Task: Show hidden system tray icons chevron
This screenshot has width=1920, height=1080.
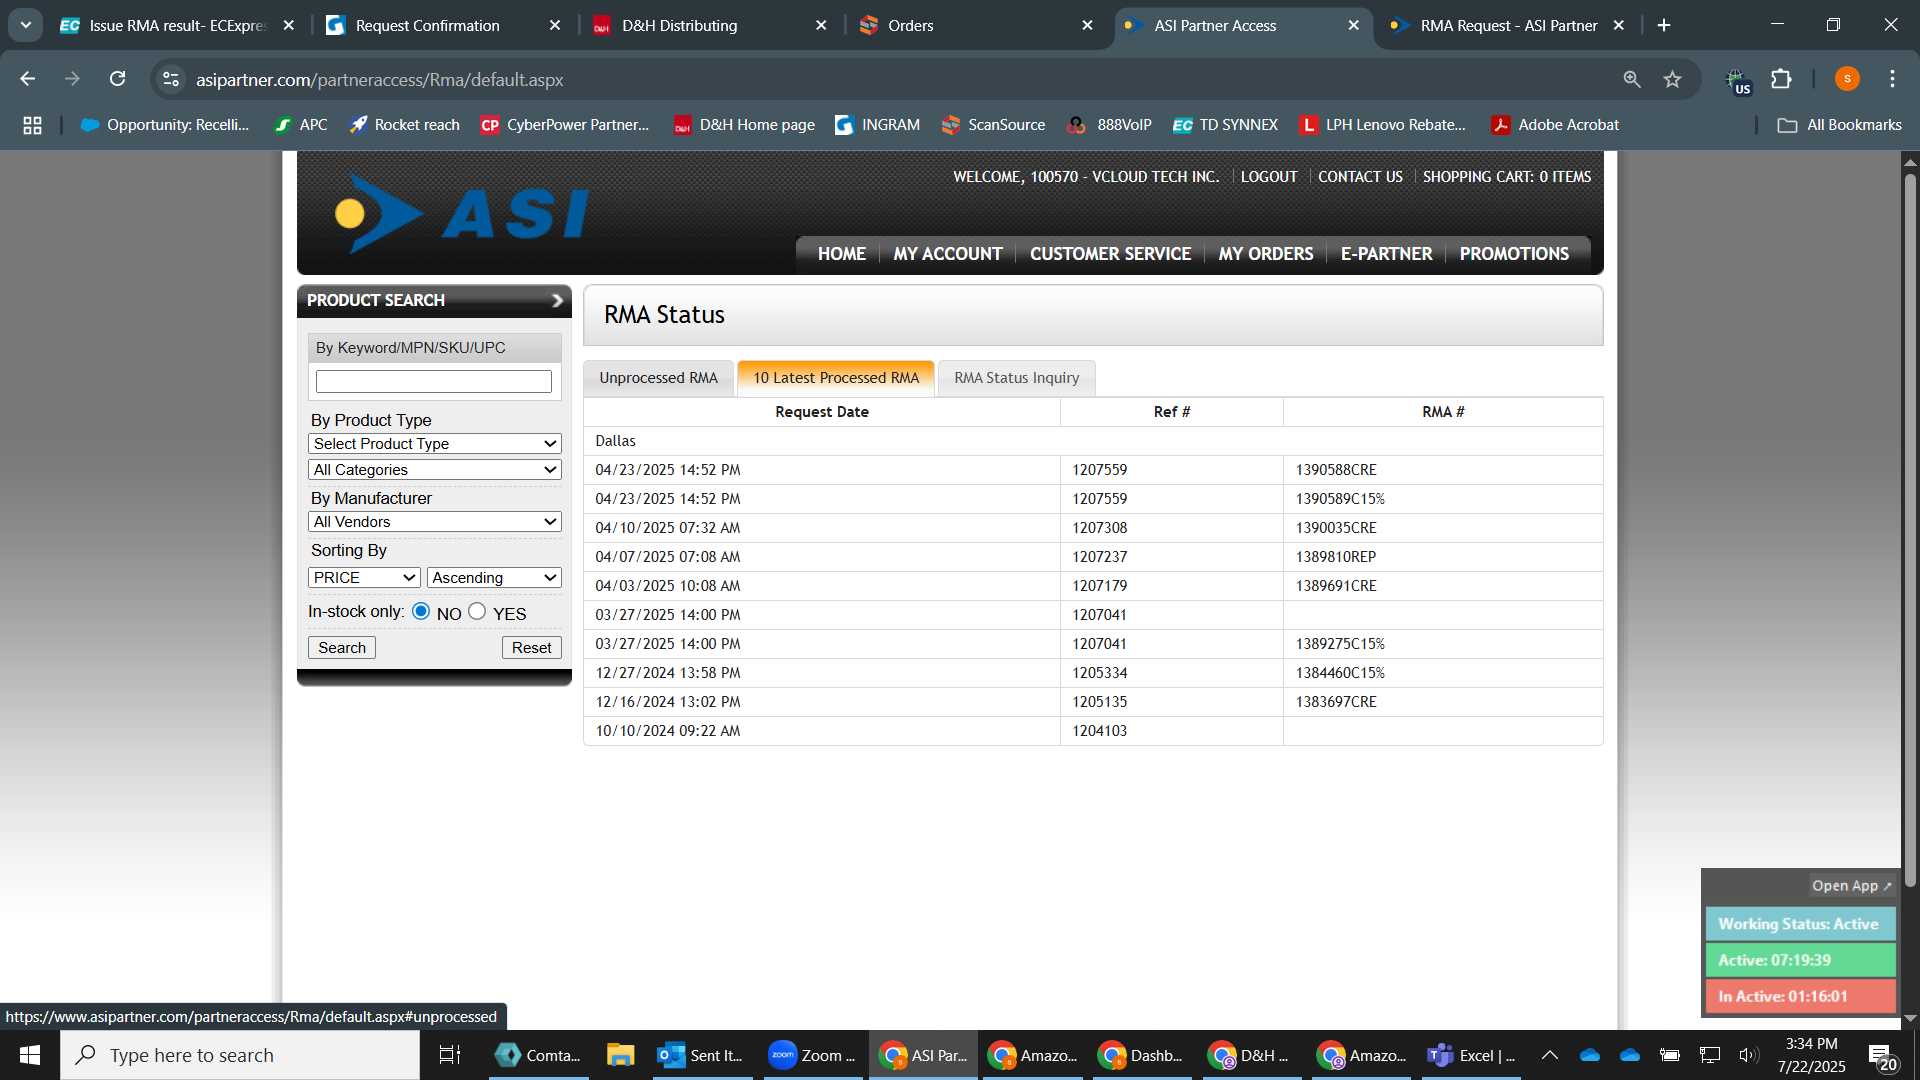Action: click(1549, 1055)
